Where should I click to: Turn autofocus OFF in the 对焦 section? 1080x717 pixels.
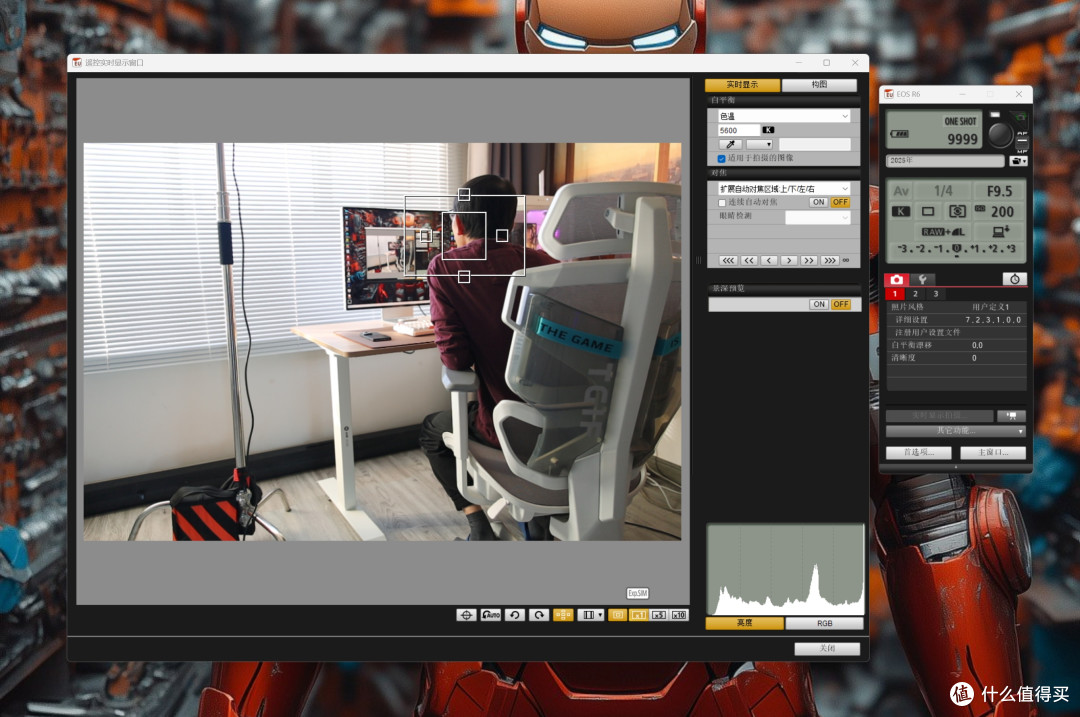[840, 202]
